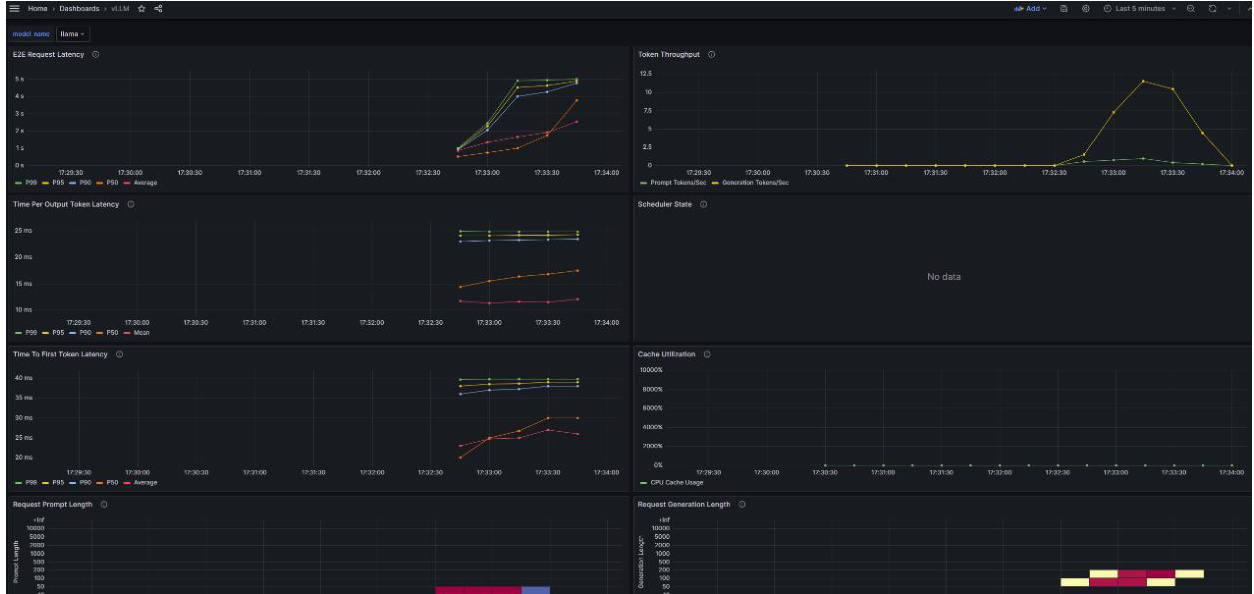Save the dashboard using the disk icon
Screen dimensions: 1254x594
click(x=1064, y=8)
